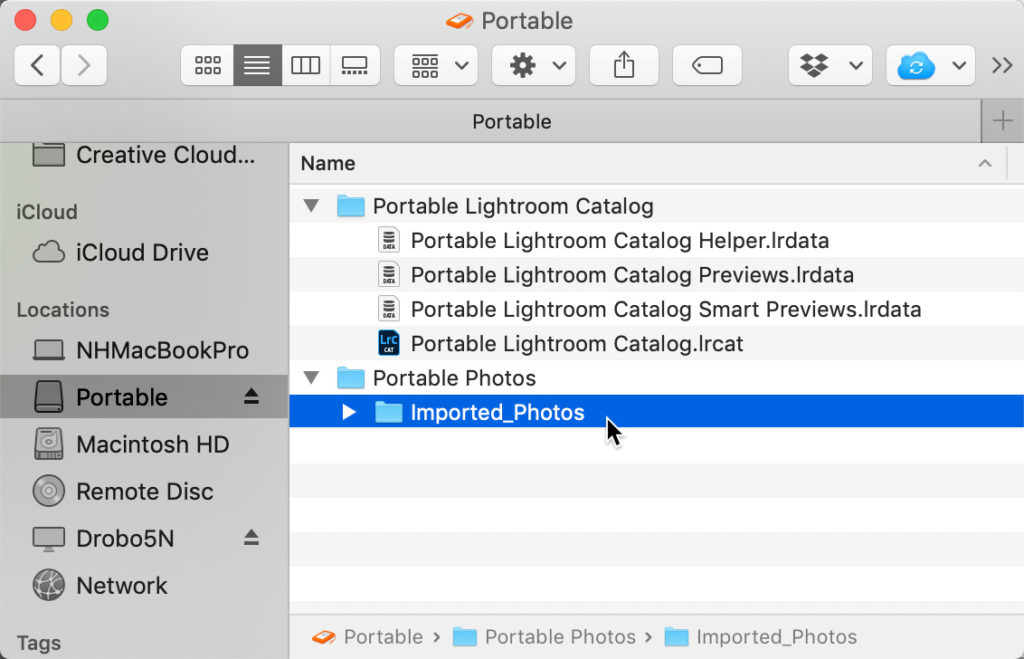Open Creative Cloud in the sidebar
This screenshot has height=659, width=1024.
[x=144, y=155]
